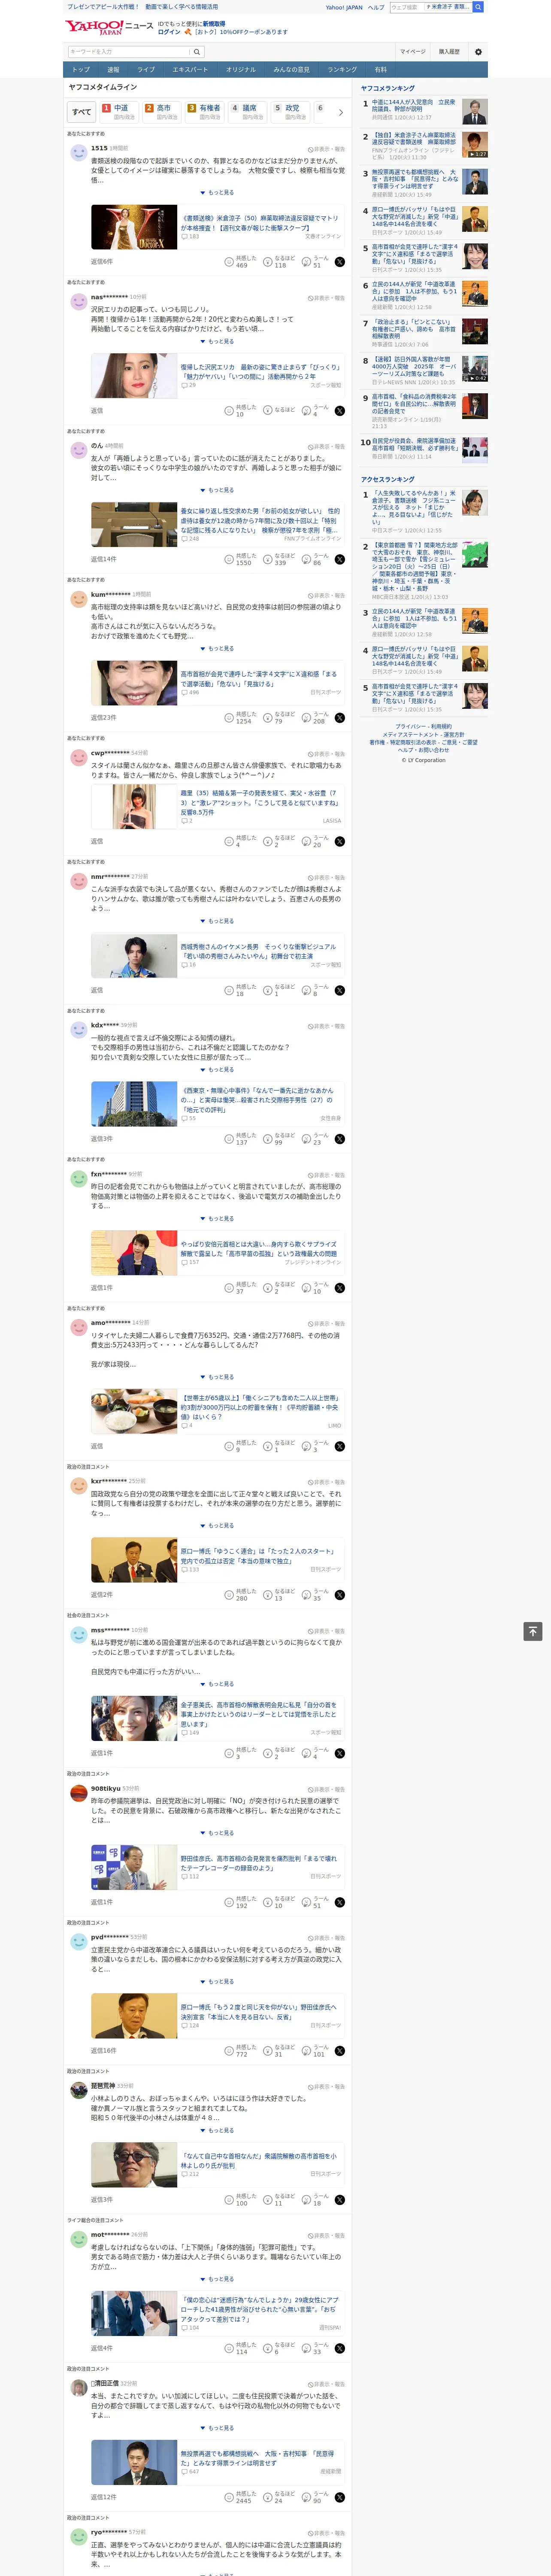Open the トップ navigation tab
Screen dimensions: 551x2576
81,70
